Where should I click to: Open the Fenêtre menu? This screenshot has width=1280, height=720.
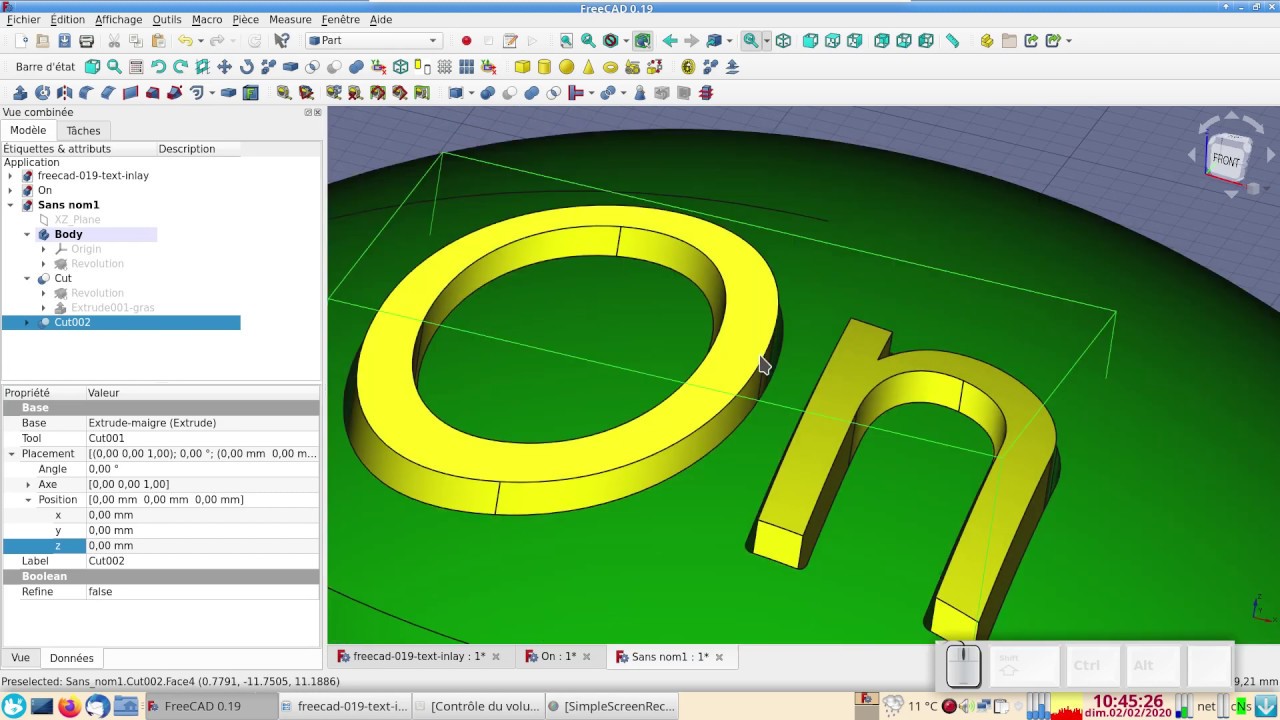tap(341, 19)
